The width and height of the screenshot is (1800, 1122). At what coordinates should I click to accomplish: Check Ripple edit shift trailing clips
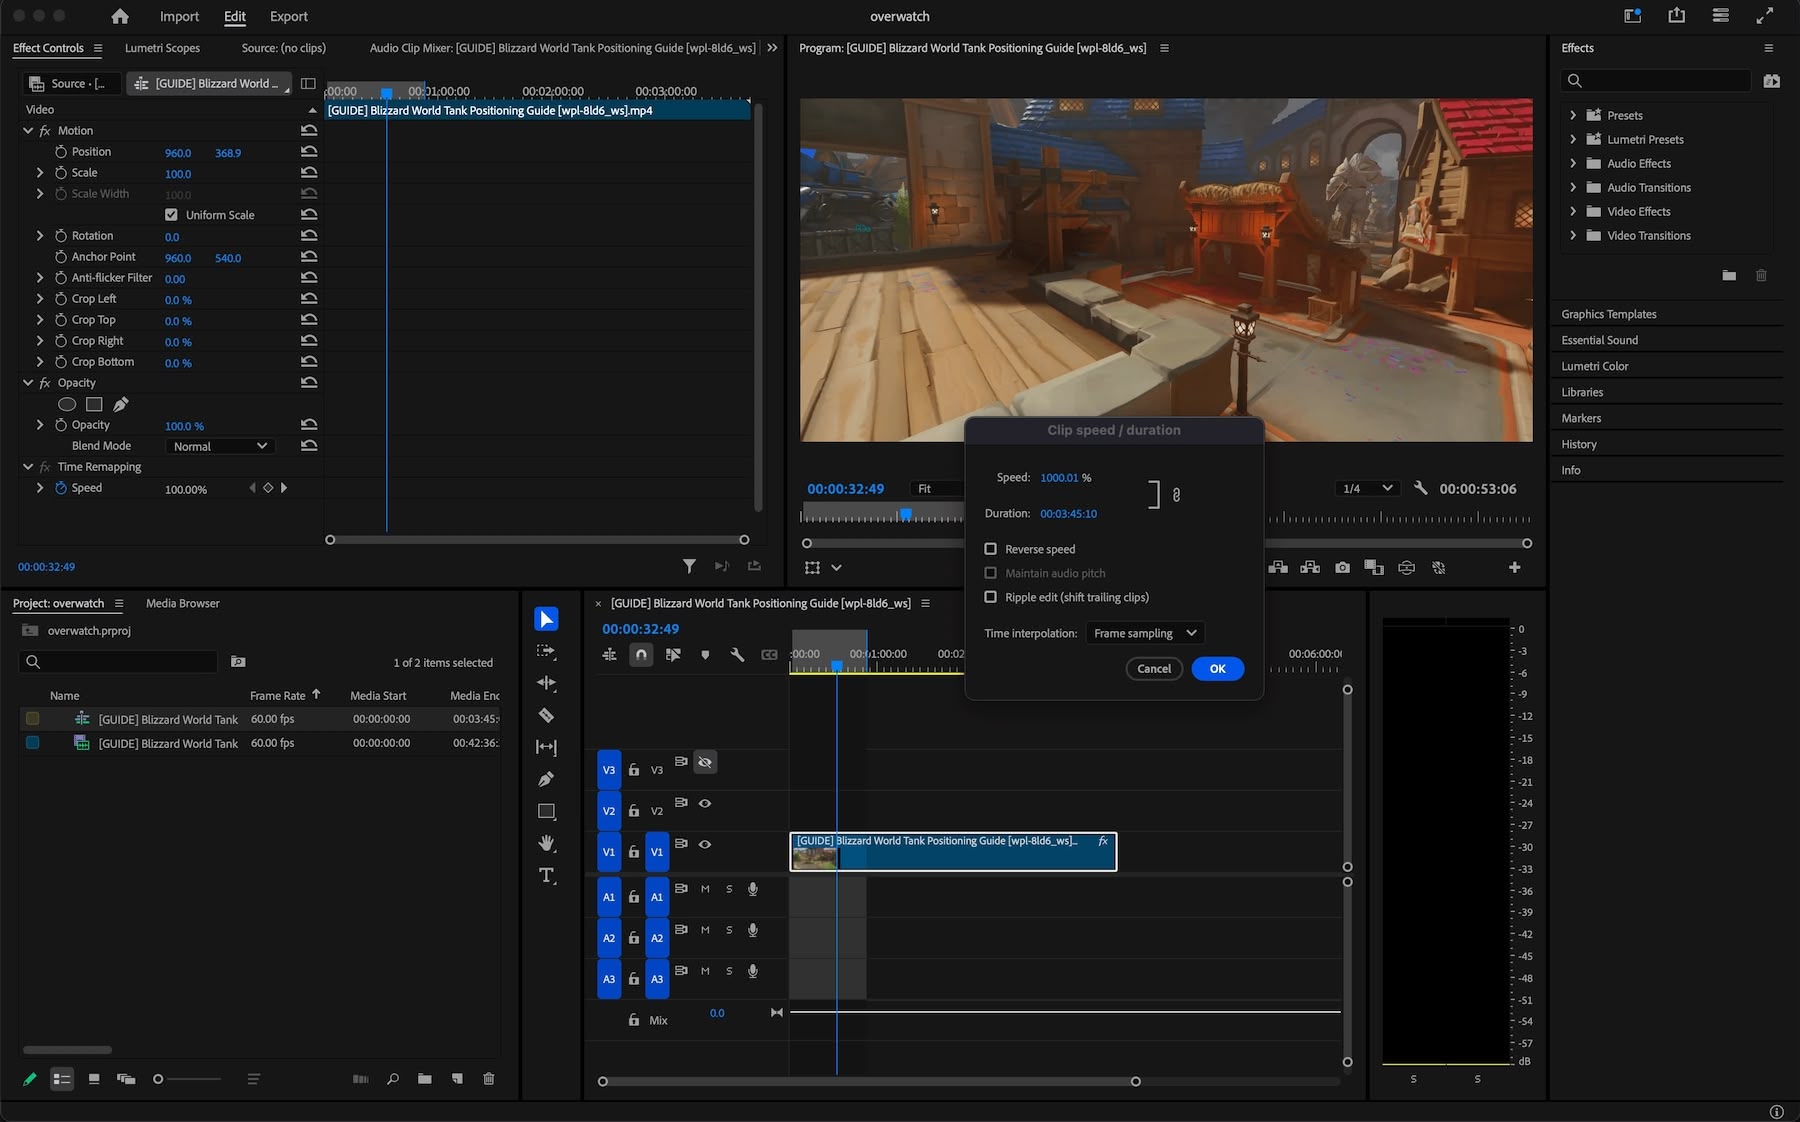click(x=991, y=597)
